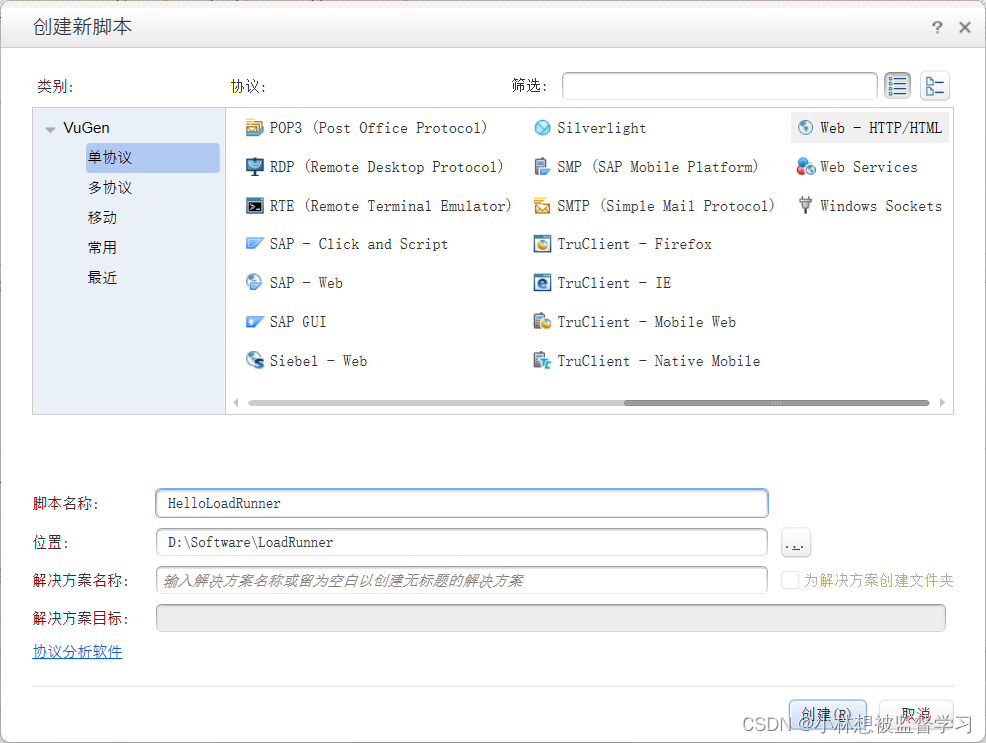The height and width of the screenshot is (743, 986).
Task: Open the 协议分析软件 link
Action: click(77, 652)
